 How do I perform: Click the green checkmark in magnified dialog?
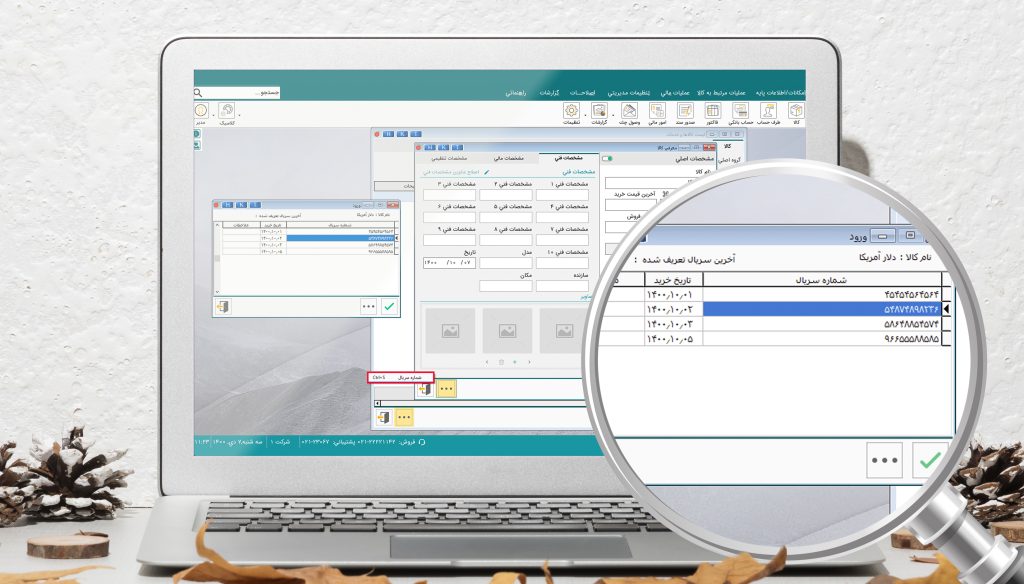point(930,461)
